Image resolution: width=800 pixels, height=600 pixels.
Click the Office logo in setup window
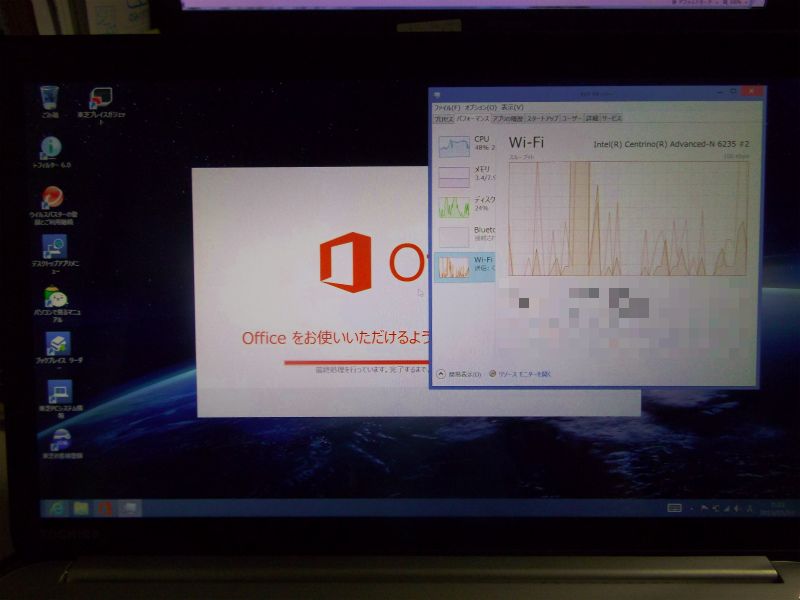346,262
